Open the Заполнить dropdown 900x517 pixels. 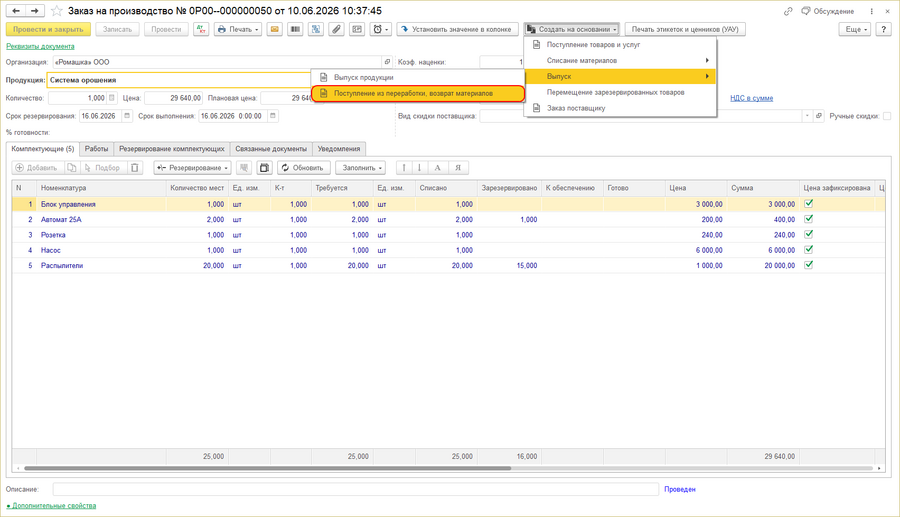tap(361, 168)
